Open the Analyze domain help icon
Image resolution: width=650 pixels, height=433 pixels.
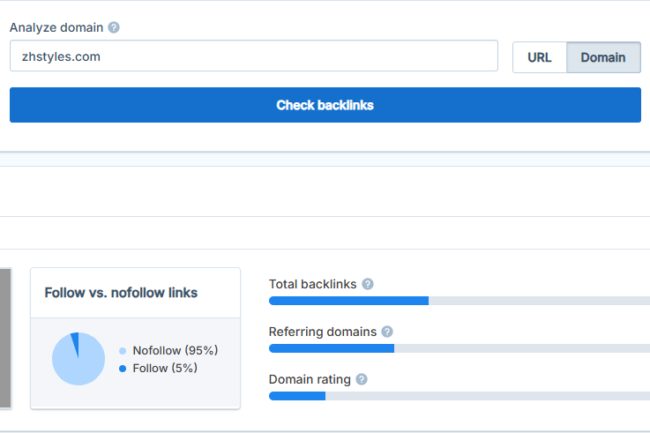coord(114,28)
